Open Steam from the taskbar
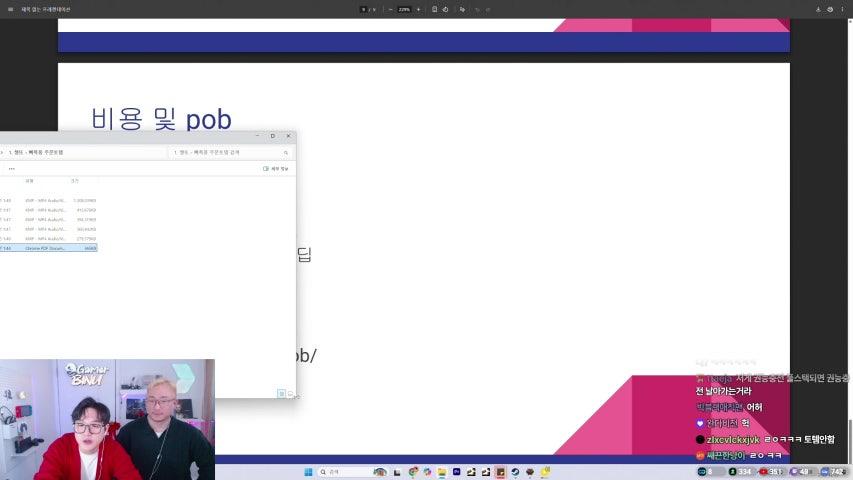 click(515, 472)
